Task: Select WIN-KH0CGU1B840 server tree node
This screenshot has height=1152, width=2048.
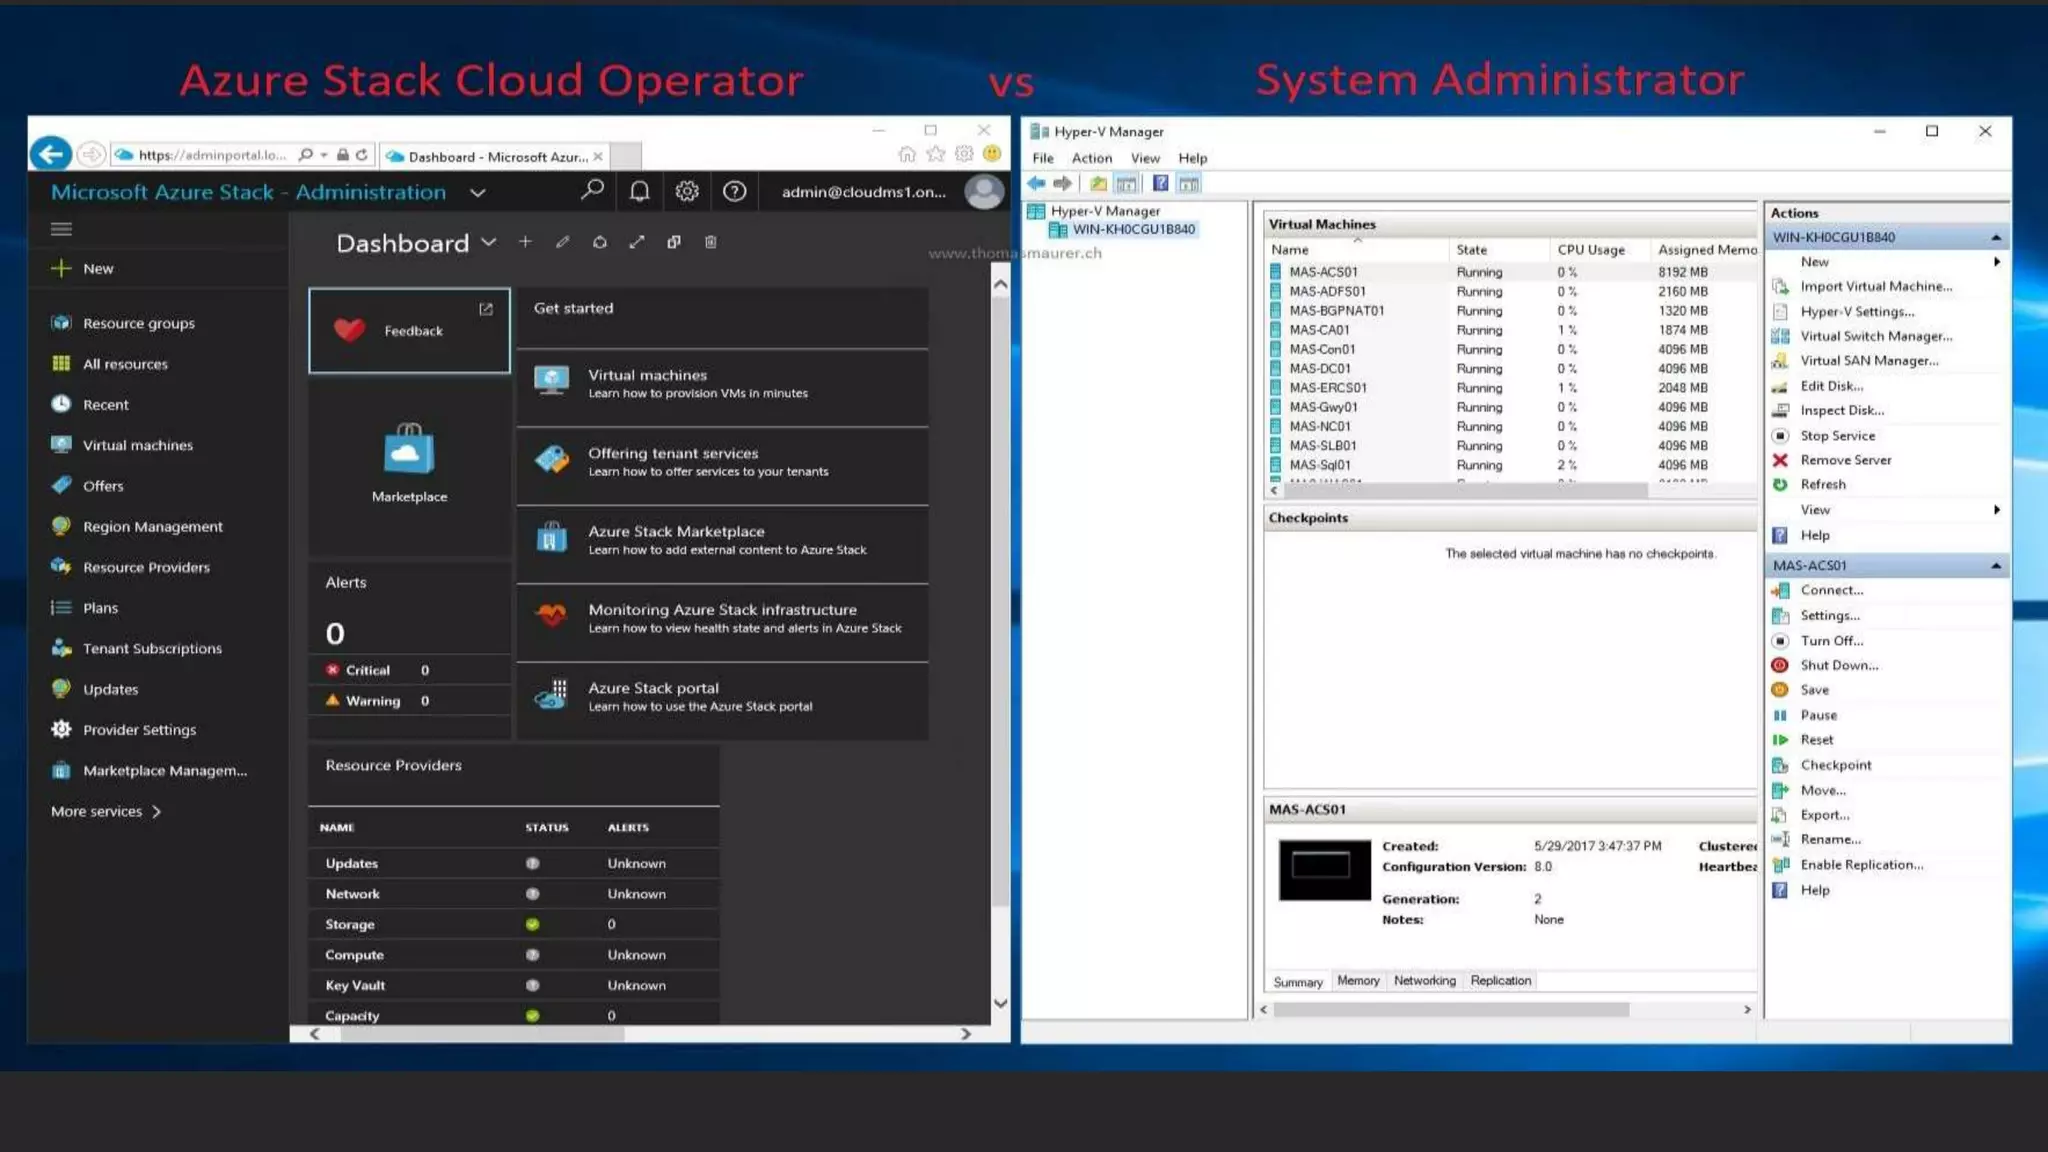Action: click(1133, 229)
